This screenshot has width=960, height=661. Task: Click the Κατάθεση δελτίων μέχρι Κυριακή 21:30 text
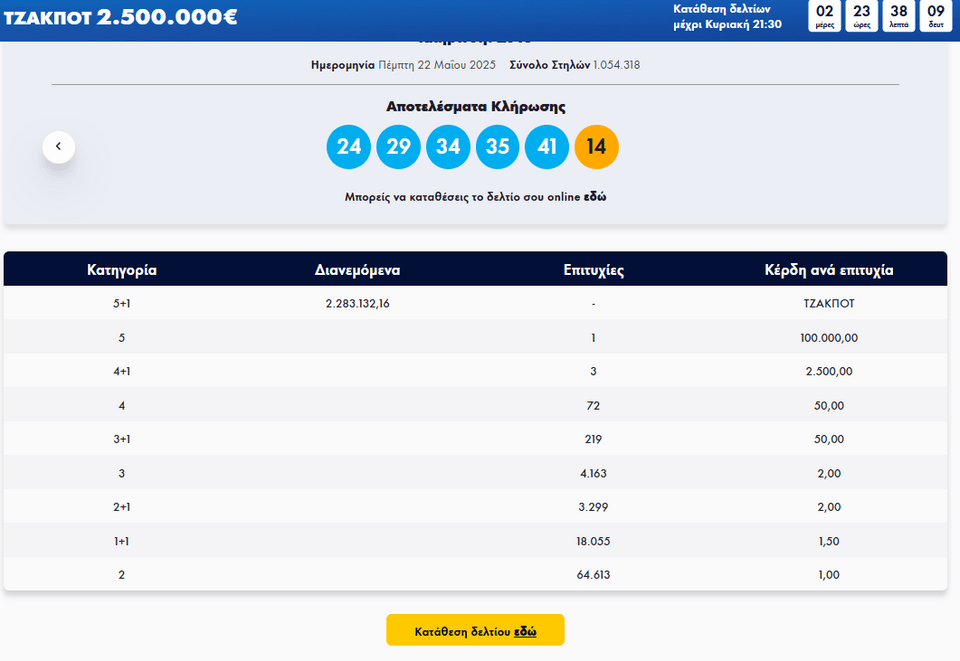(x=727, y=17)
